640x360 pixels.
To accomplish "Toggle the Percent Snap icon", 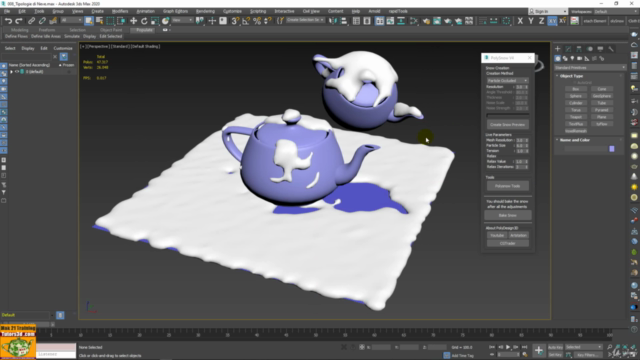I will [257, 21].
